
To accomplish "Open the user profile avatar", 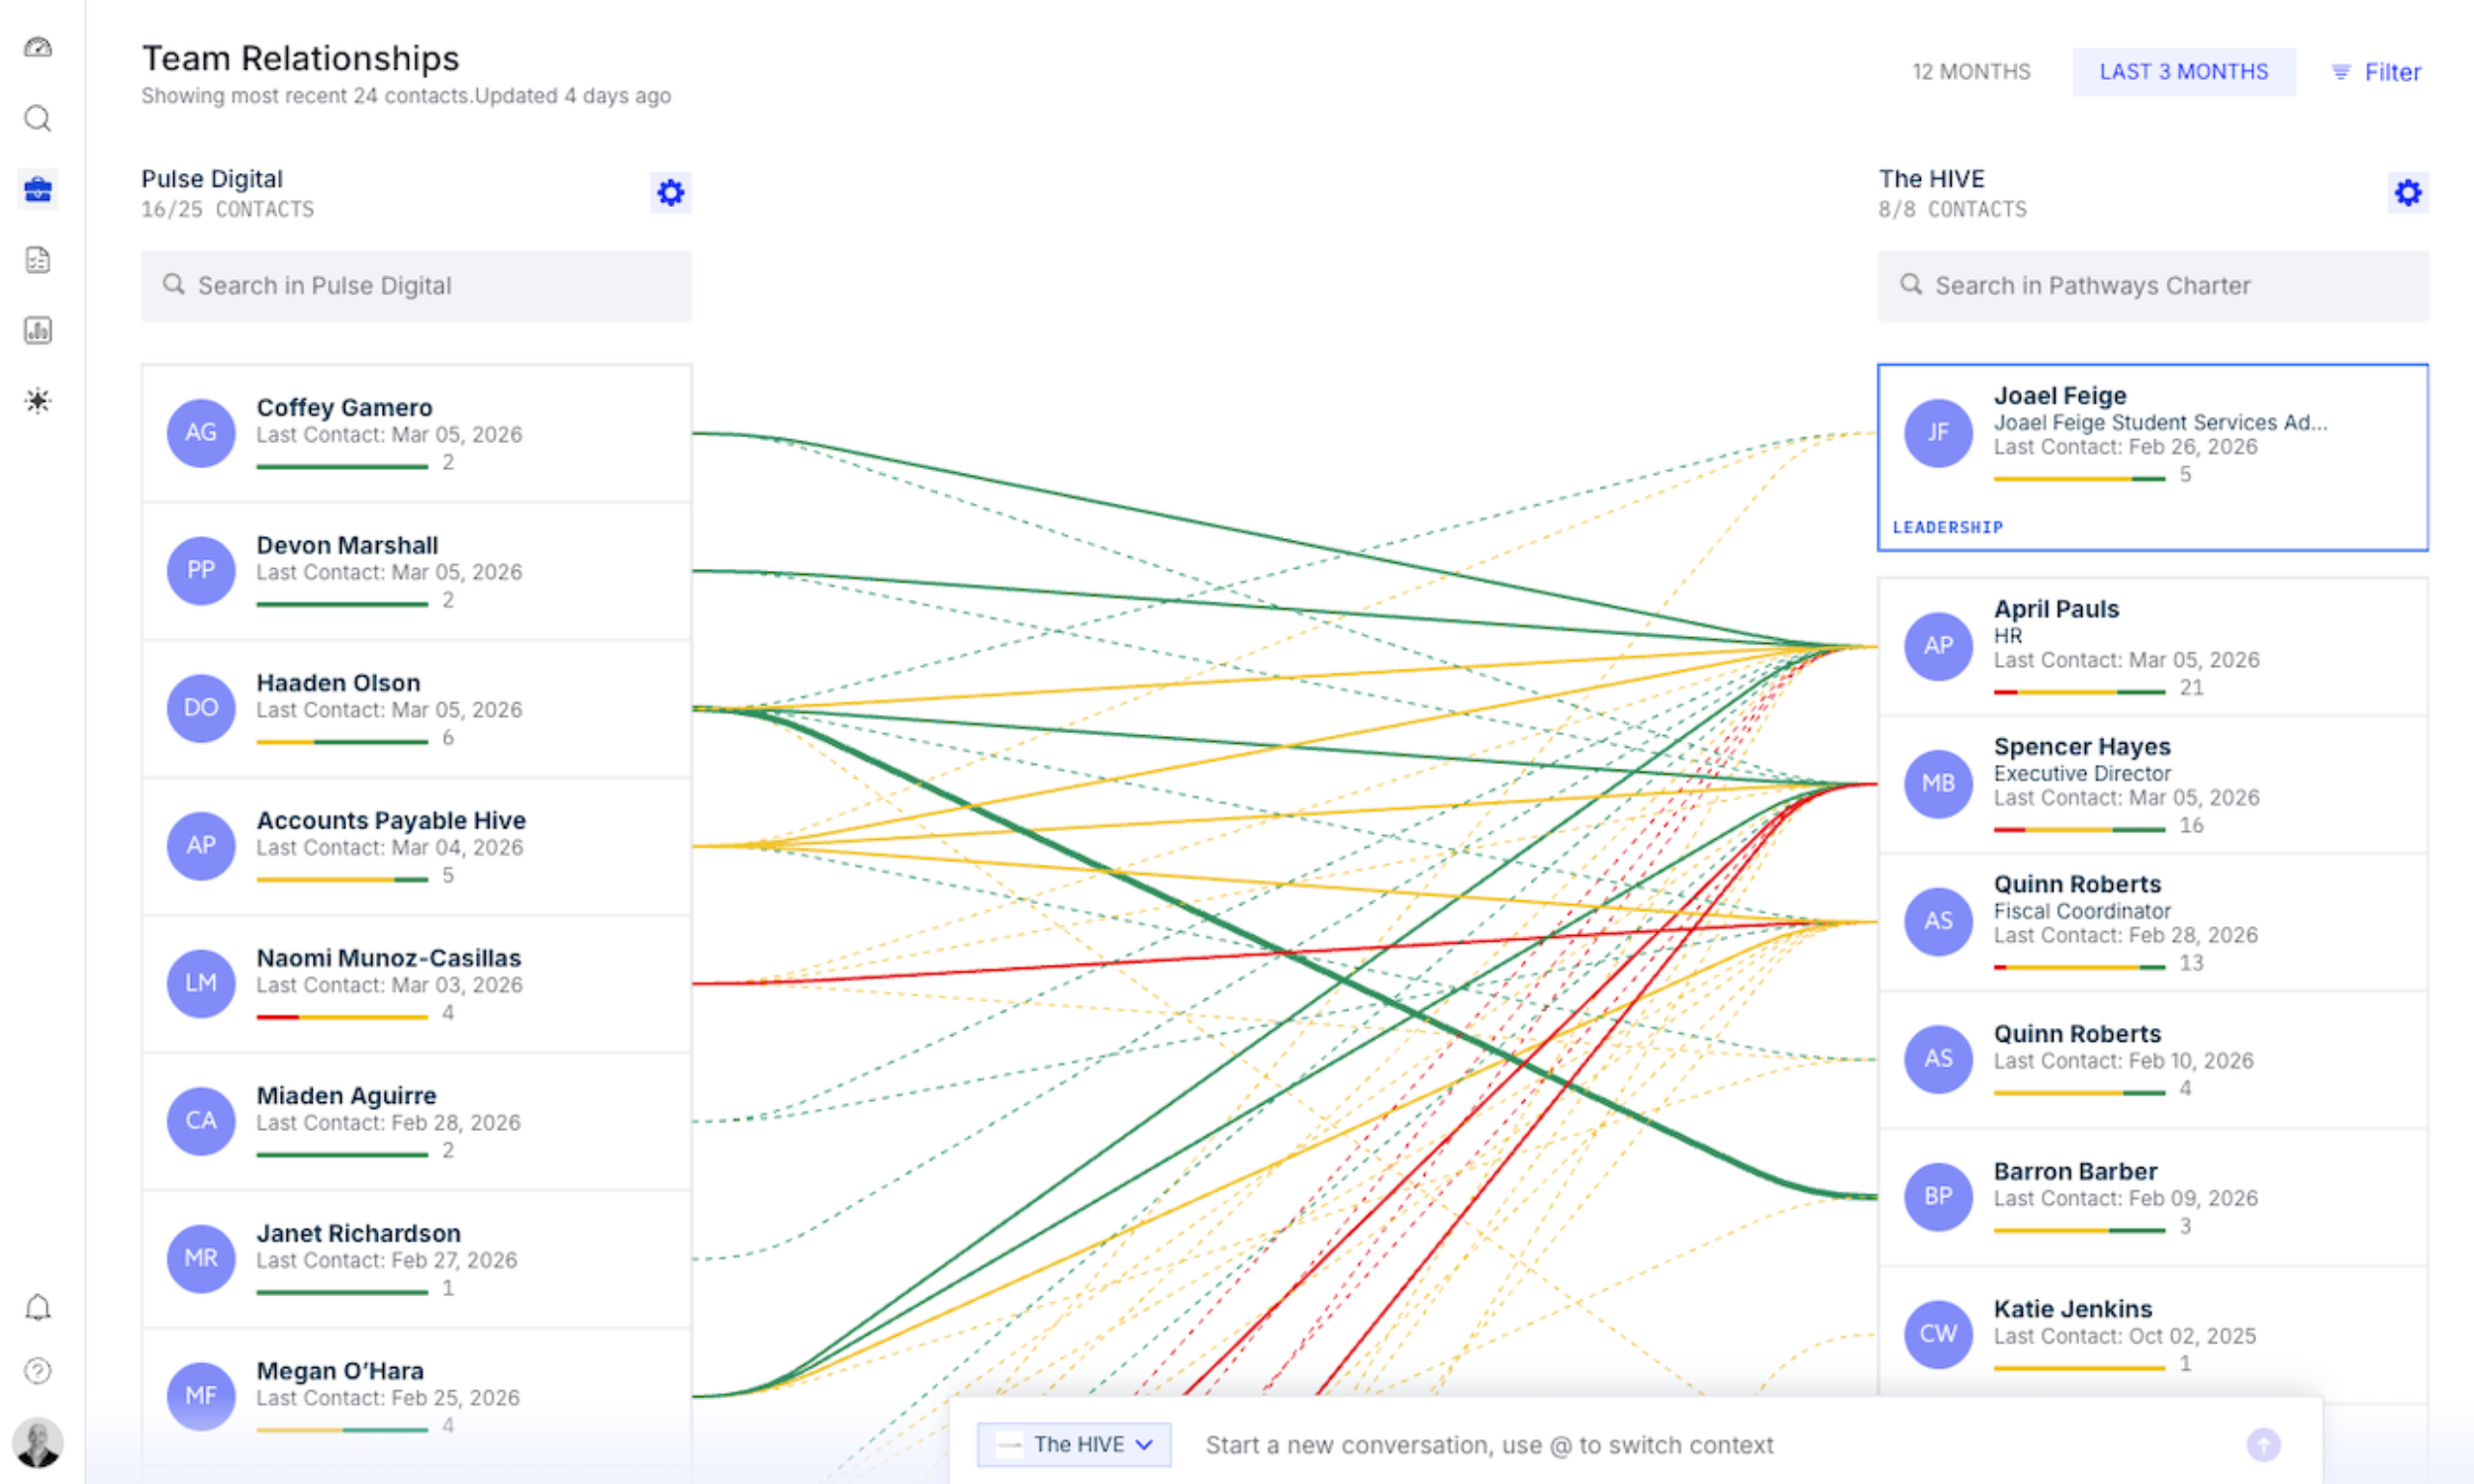I will 38,1443.
